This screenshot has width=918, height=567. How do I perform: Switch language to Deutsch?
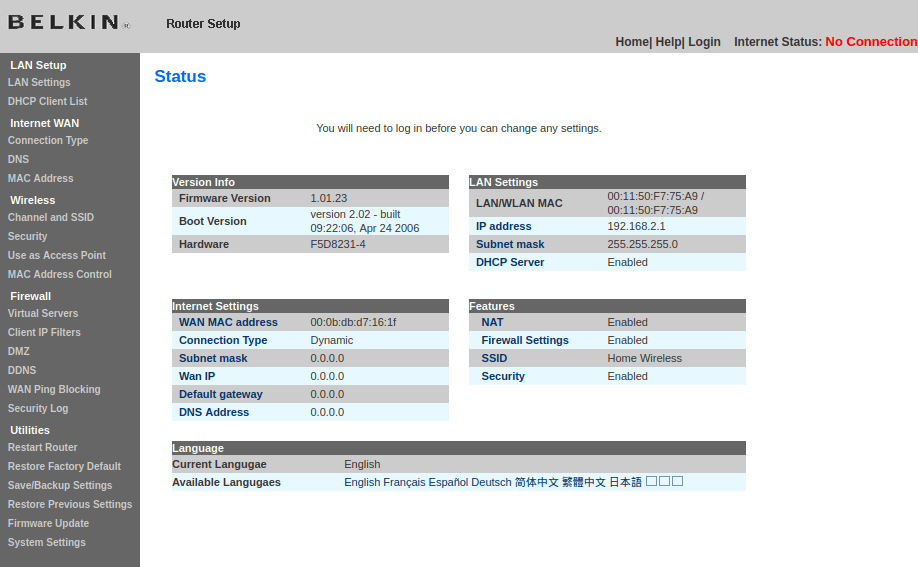pyautogui.click(x=491, y=482)
